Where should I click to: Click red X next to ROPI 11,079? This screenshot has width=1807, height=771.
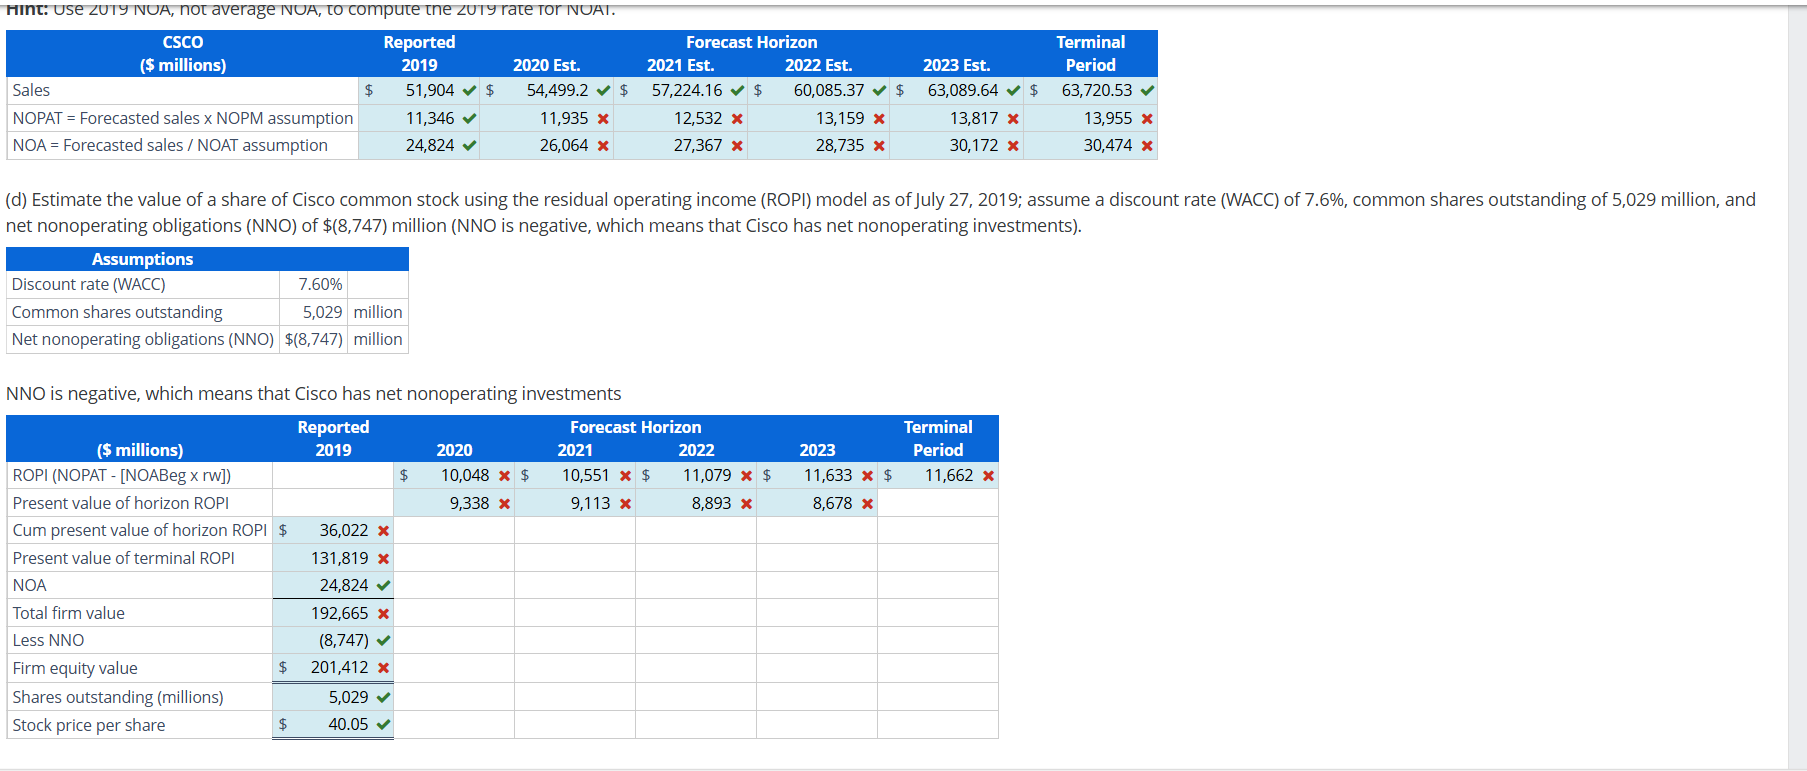[x=746, y=476]
